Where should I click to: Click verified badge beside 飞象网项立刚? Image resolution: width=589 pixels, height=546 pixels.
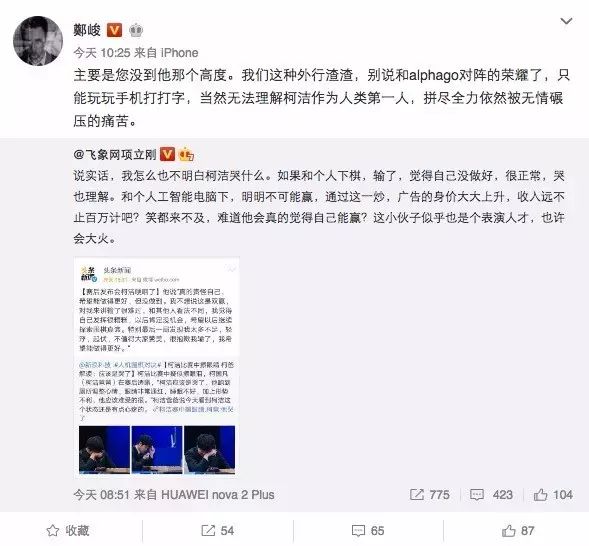click(168, 154)
